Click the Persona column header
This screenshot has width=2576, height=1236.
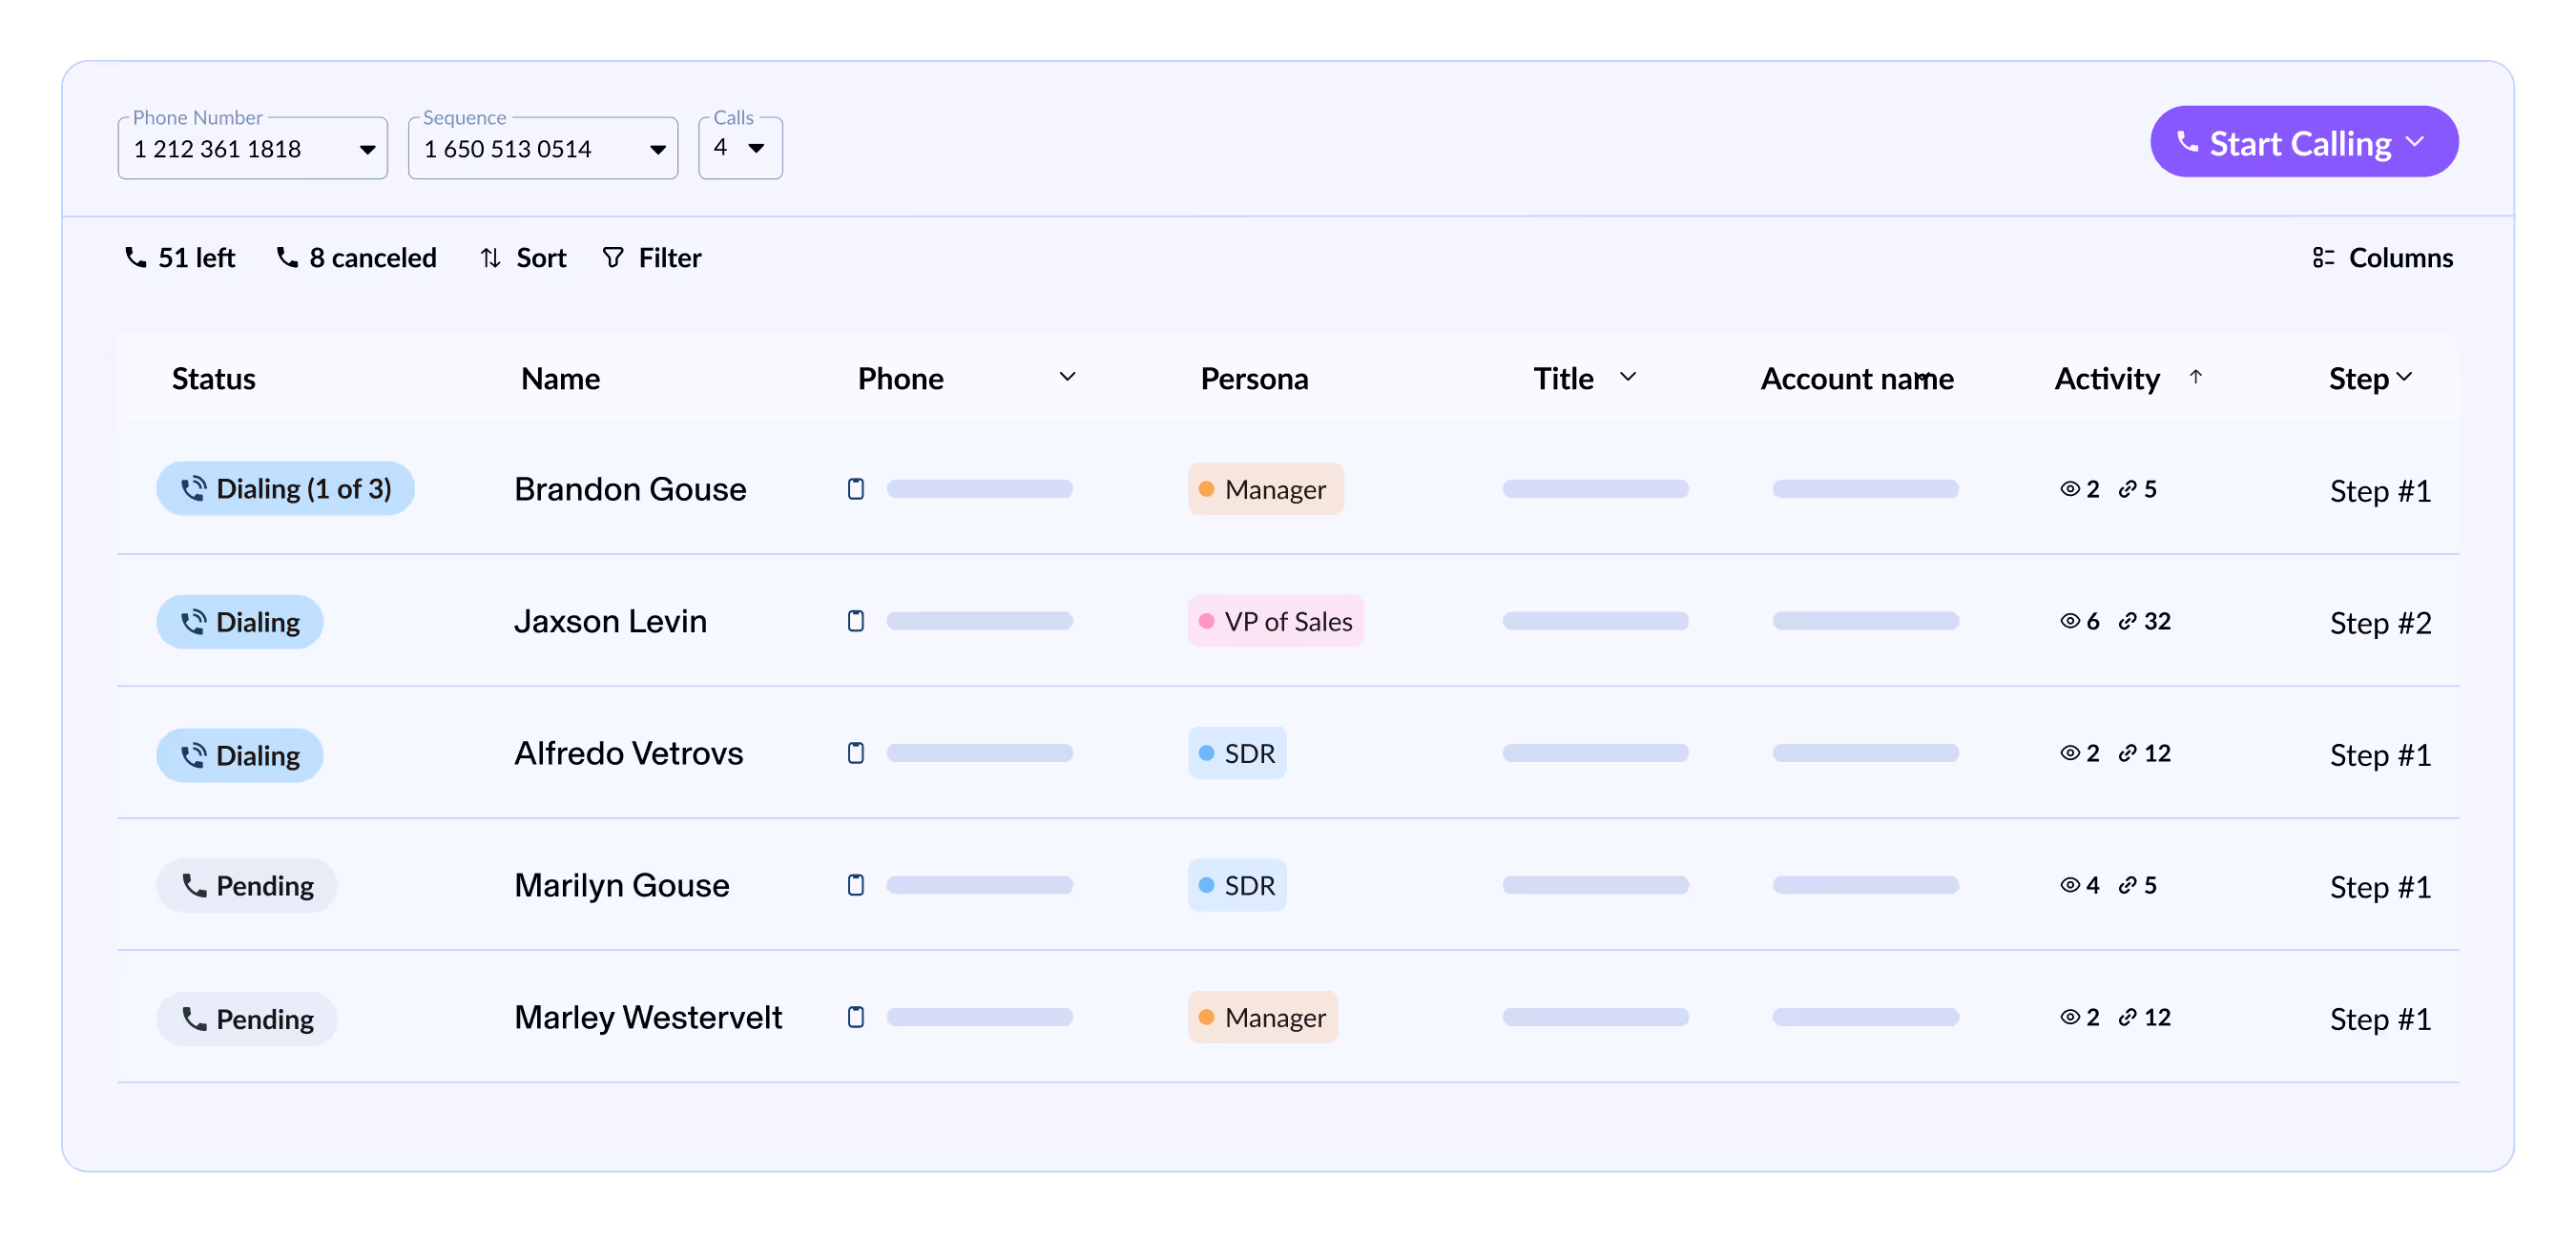pyautogui.click(x=1254, y=378)
